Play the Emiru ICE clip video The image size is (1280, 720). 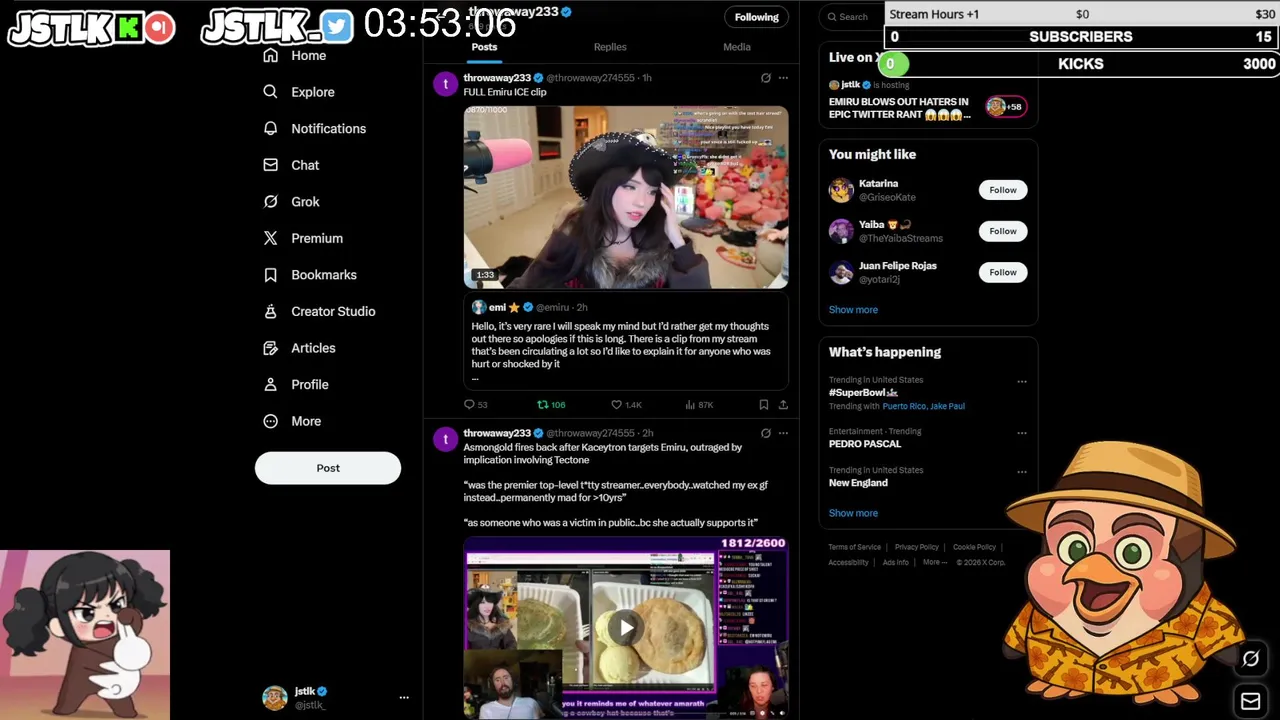point(626,197)
